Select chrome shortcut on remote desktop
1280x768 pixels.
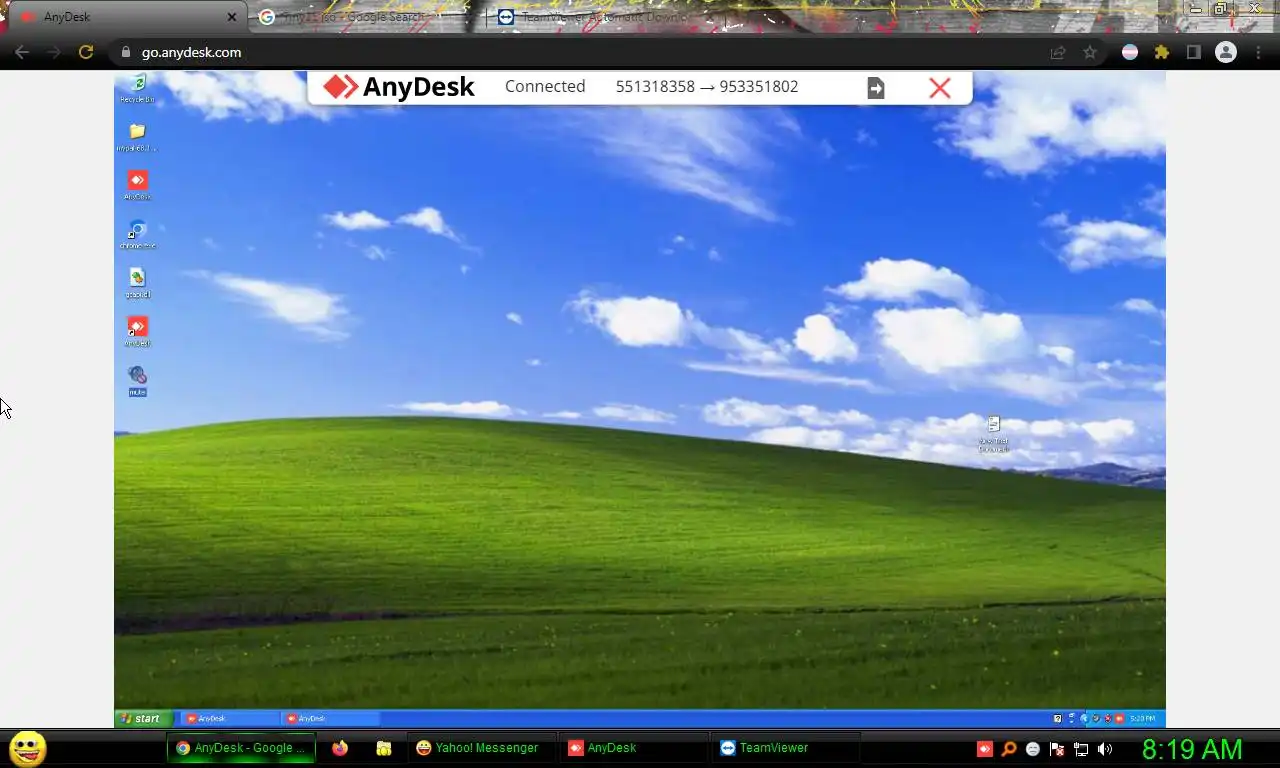coord(137,234)
